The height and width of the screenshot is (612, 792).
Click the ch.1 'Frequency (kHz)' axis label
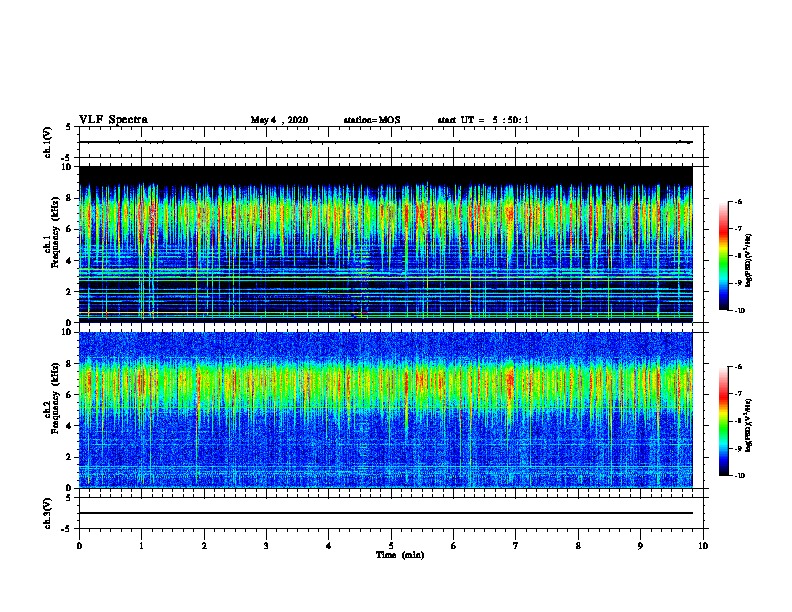[55, 232]
